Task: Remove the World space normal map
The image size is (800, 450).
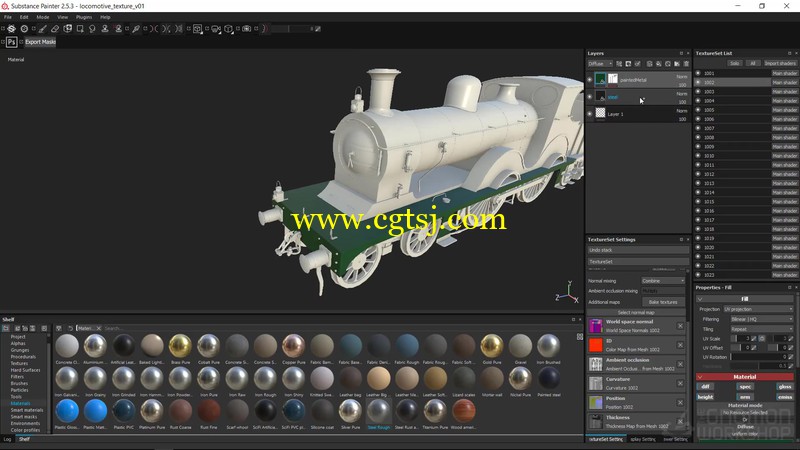Action: click(x=680, y=326)
